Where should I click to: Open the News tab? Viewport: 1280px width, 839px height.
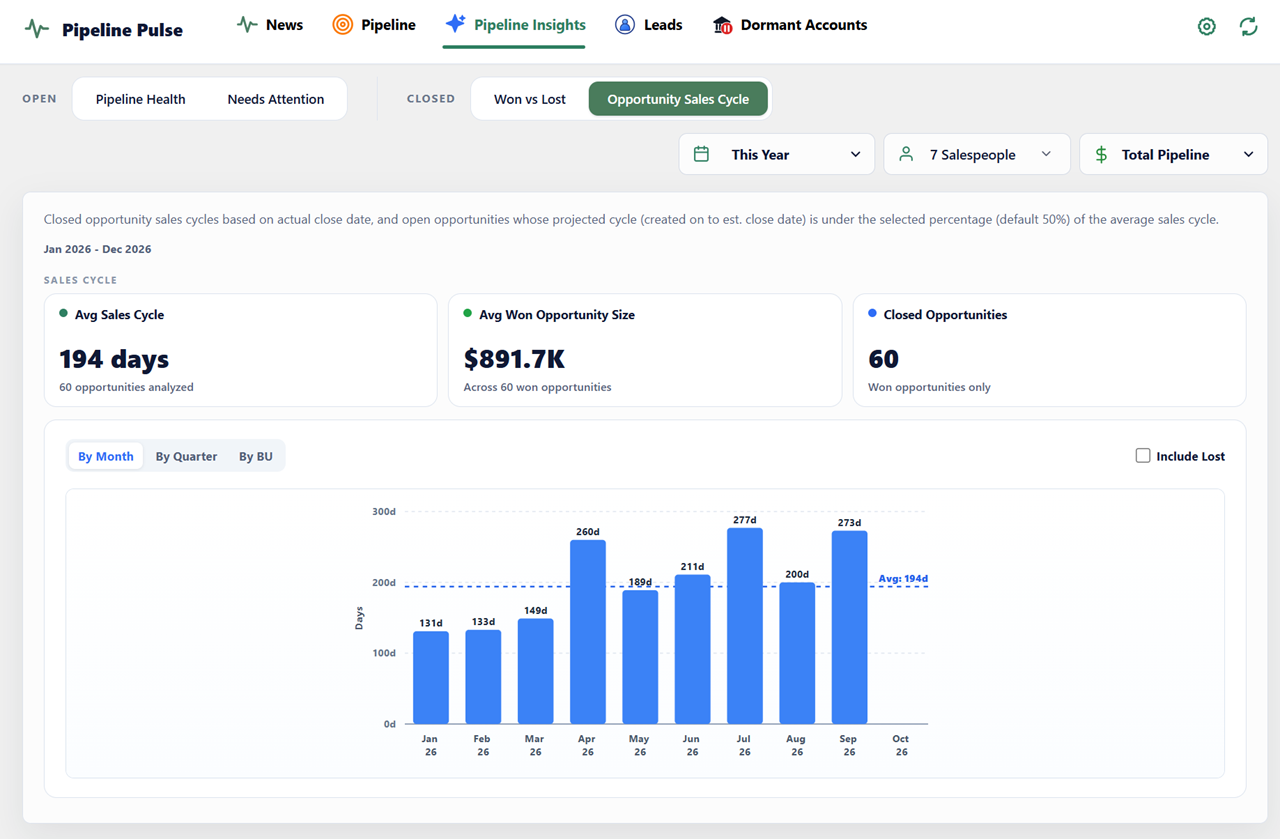click(270, 25)
